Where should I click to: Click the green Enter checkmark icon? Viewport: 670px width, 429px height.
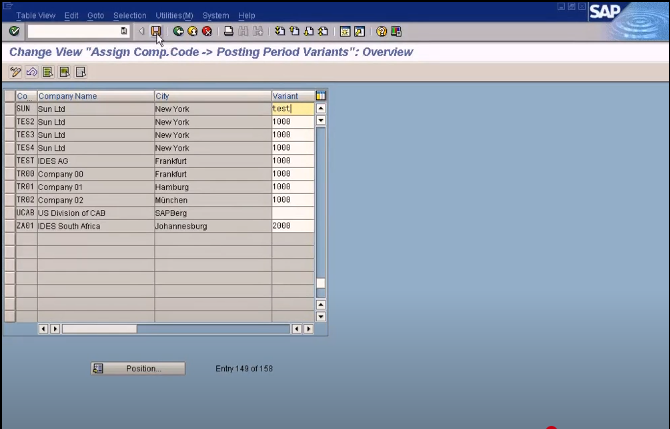[14, 31]
